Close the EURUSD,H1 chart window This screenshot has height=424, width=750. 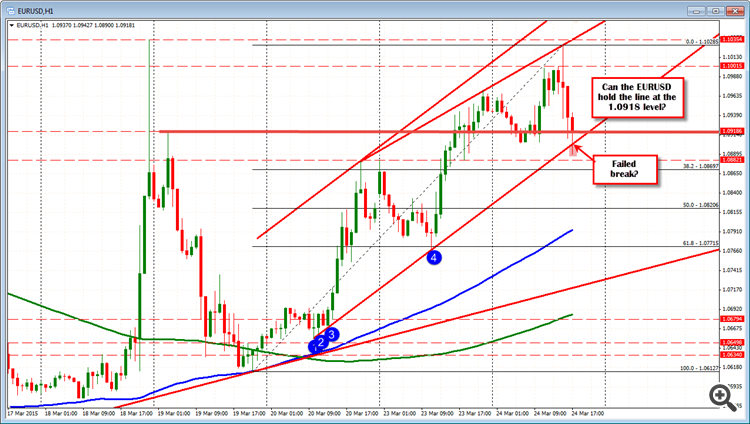734,11
